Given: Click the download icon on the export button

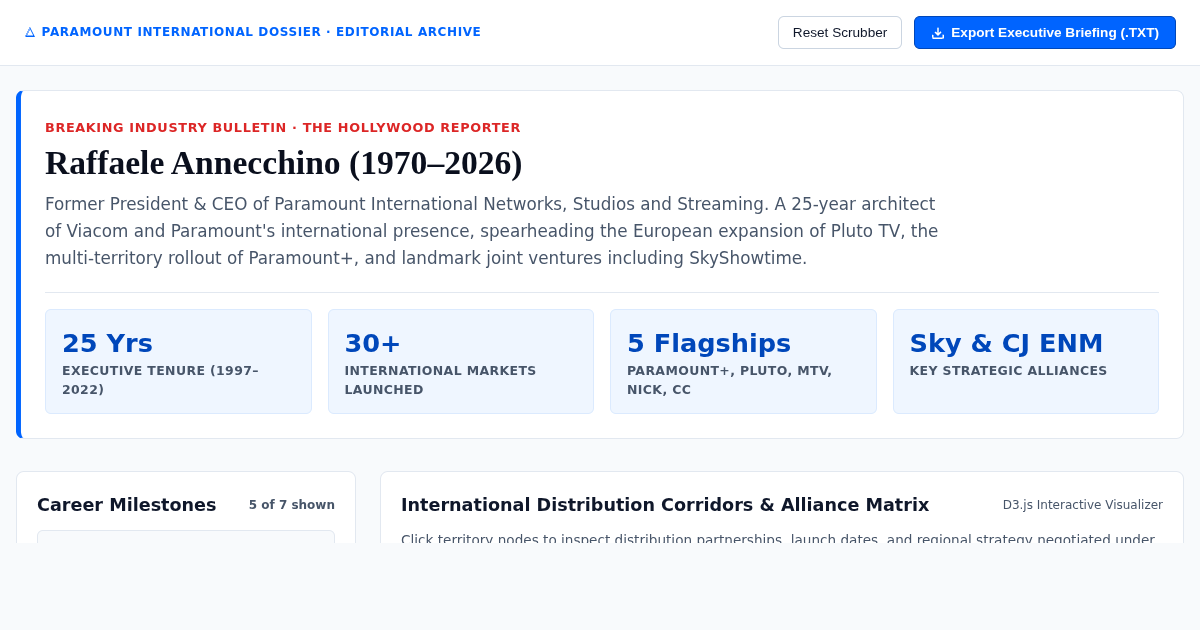Looking at the screenshot, I should click(x=938, y=33).
